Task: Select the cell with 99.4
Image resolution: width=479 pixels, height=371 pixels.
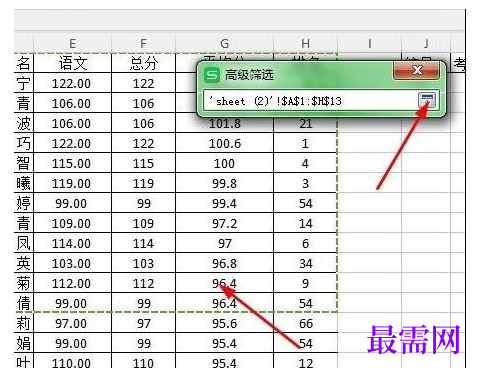Action: (x=225, y=203)
